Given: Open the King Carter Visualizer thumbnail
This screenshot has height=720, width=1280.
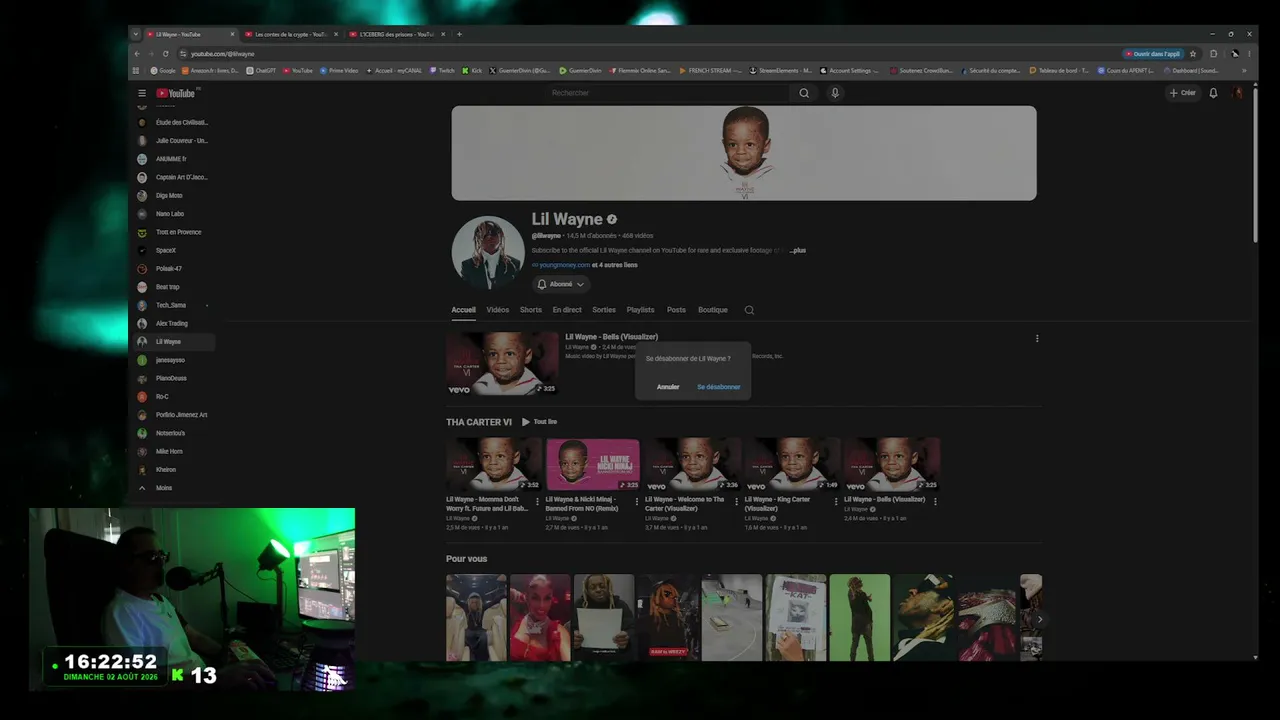Looking at the screenshot, I should (792, 464).
